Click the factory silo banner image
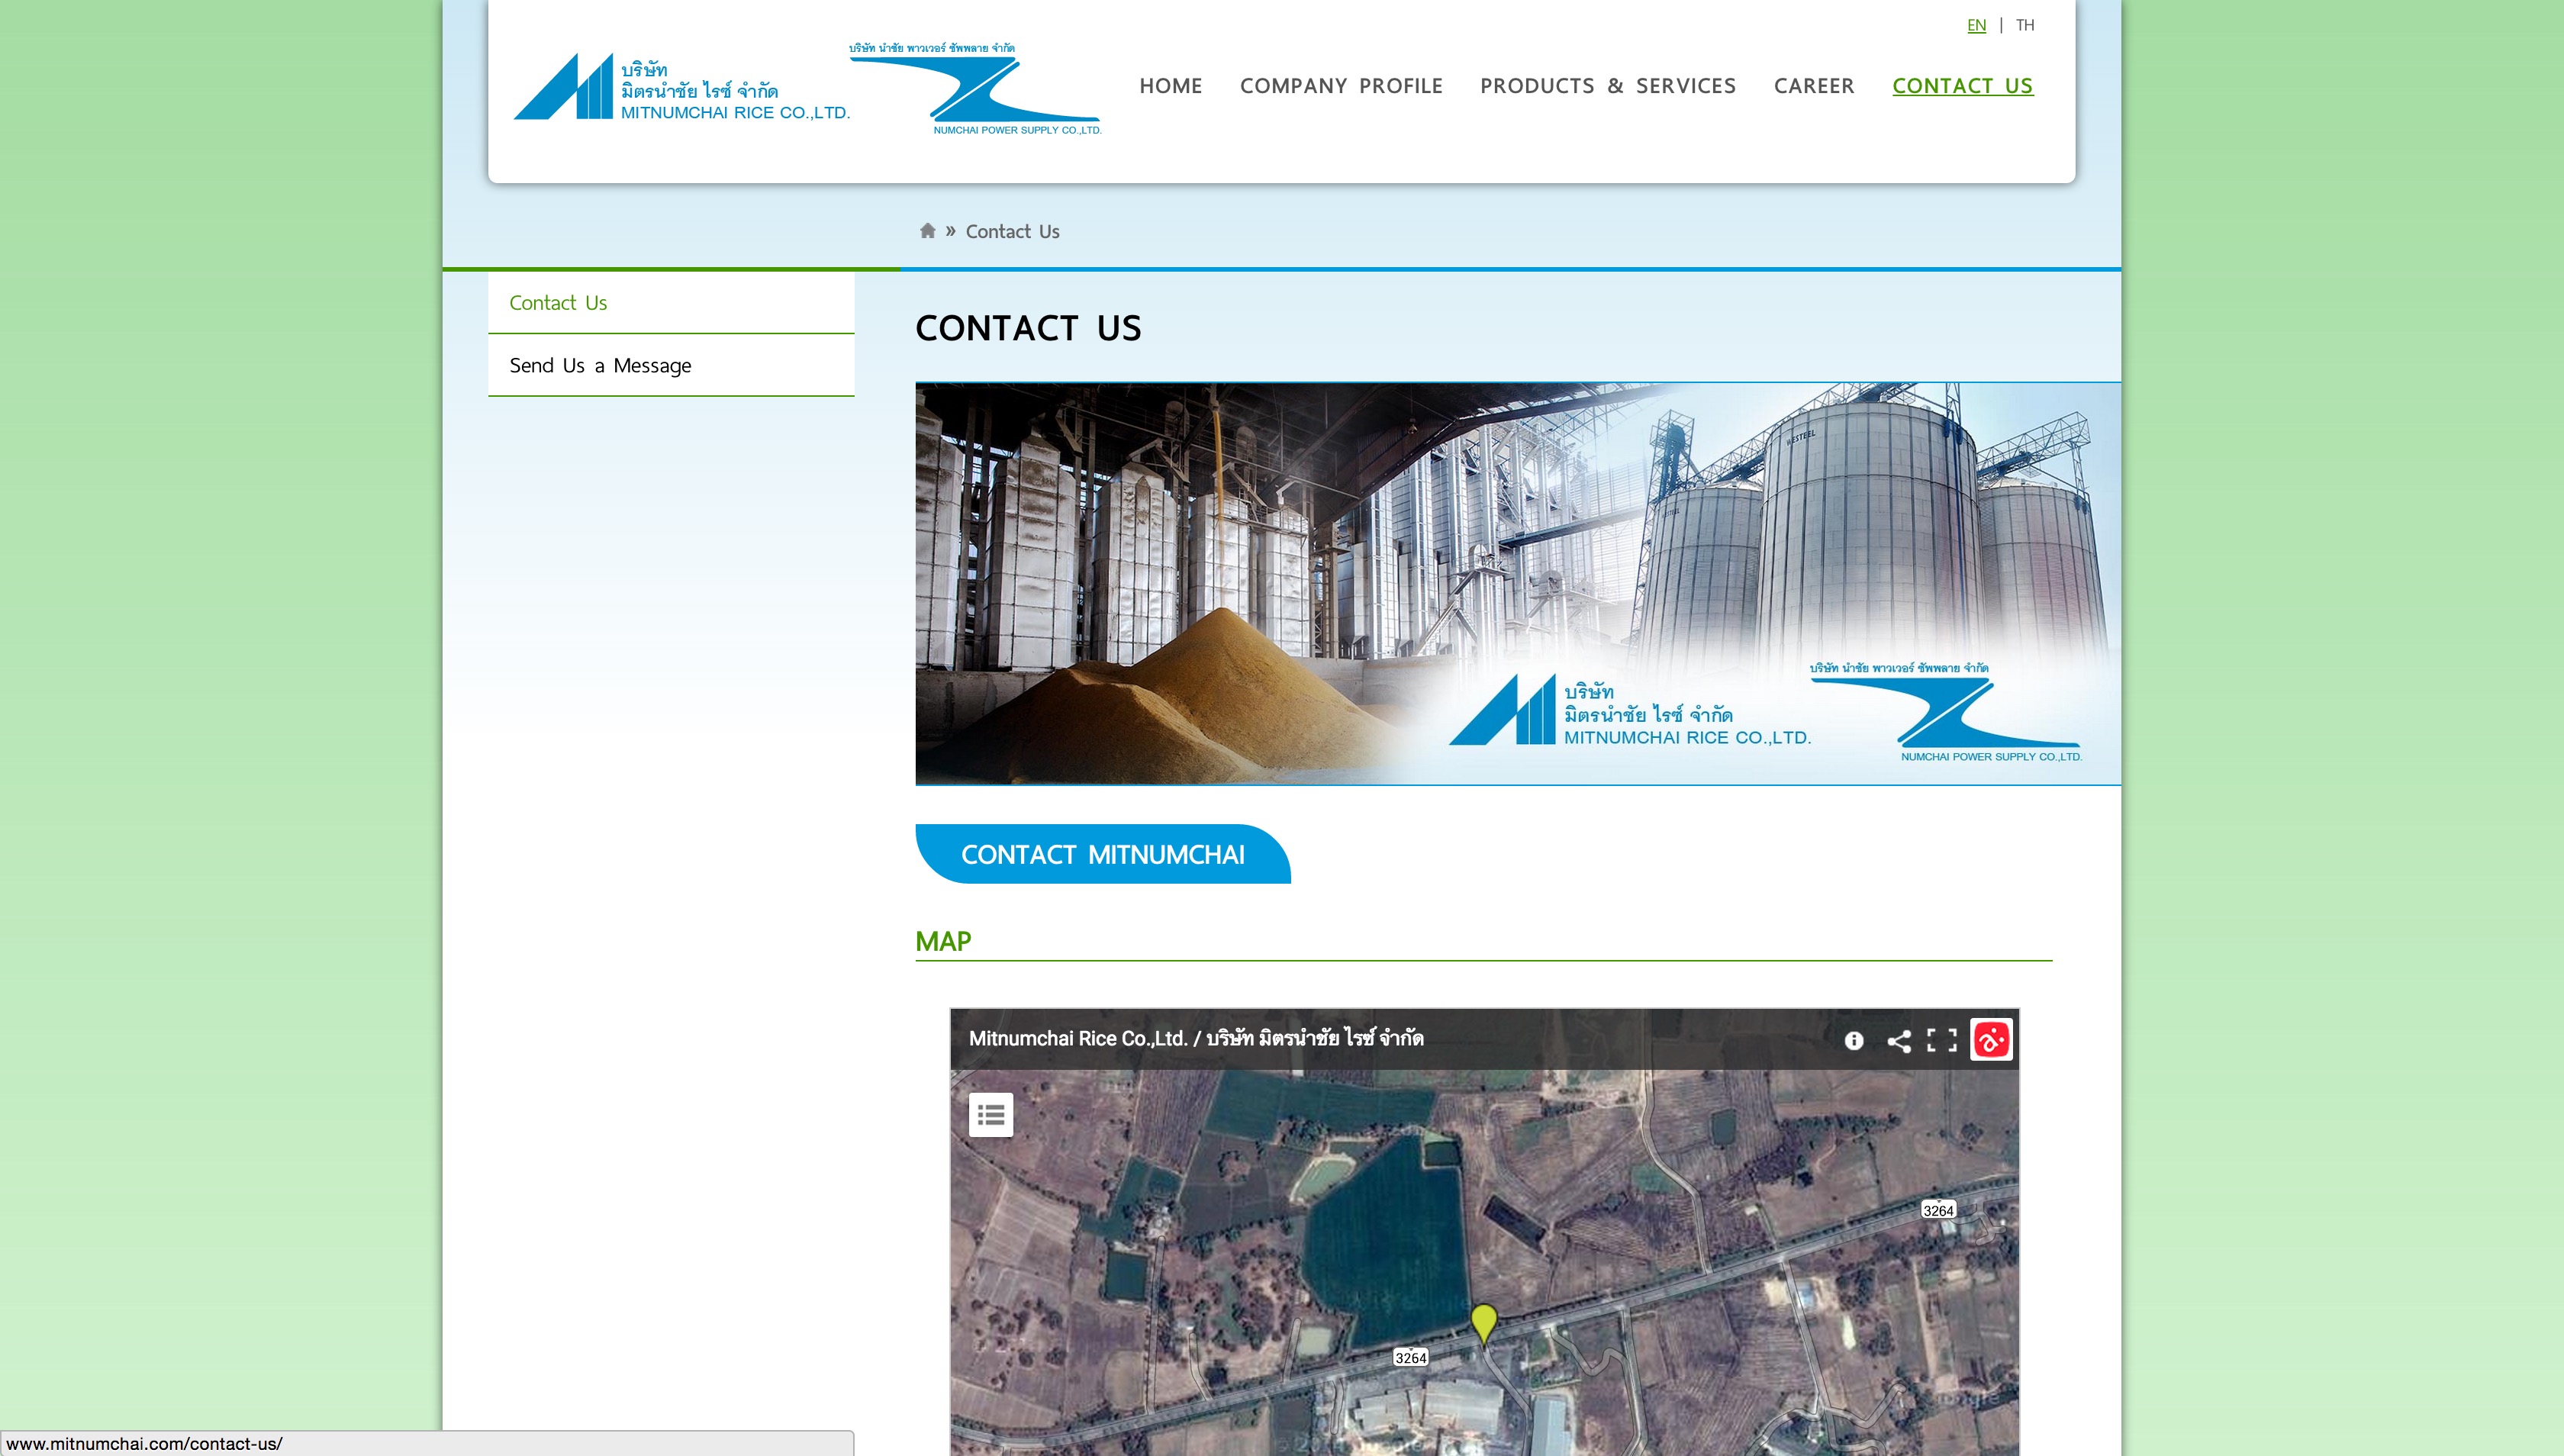The height and width of the screenshot is (1456, 2564). 1517,584
